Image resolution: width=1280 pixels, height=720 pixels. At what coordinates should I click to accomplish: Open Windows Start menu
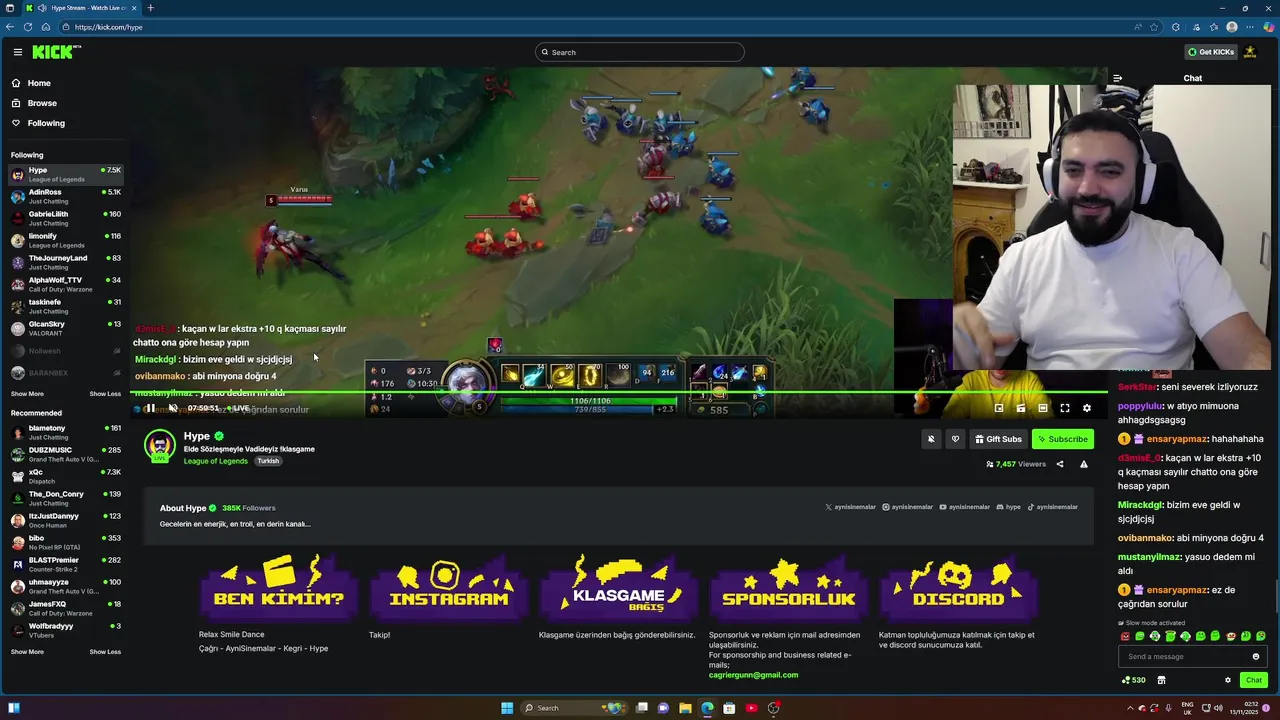click(x=507, y=708)
